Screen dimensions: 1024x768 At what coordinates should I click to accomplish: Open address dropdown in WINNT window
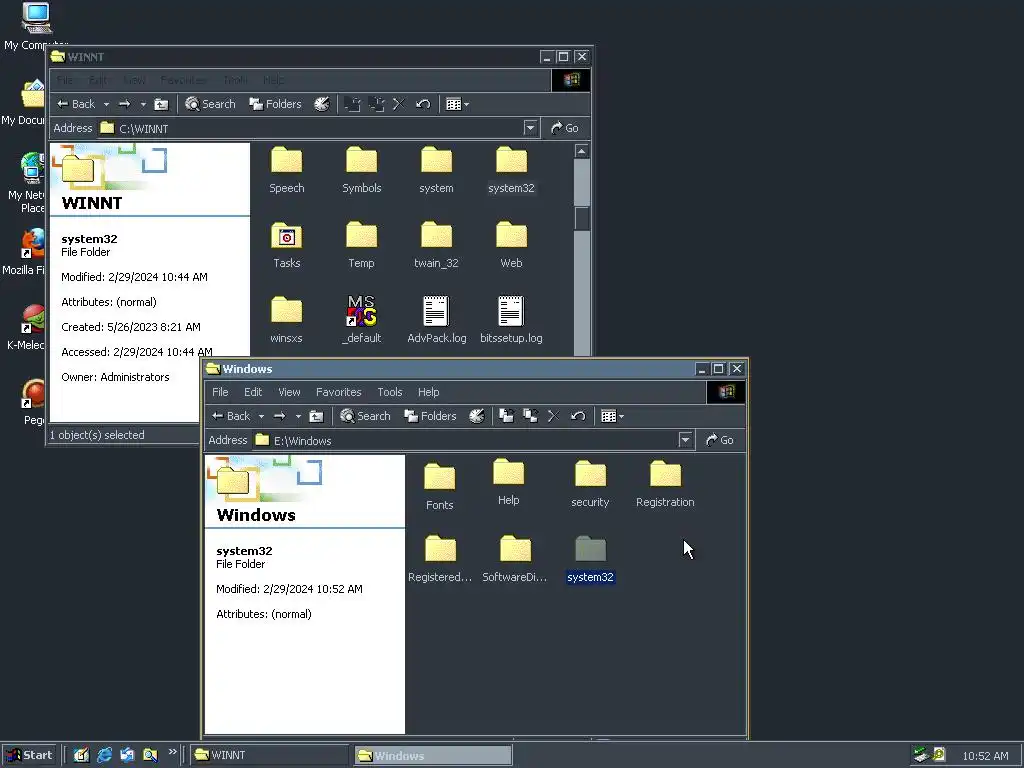coord(530,128)
